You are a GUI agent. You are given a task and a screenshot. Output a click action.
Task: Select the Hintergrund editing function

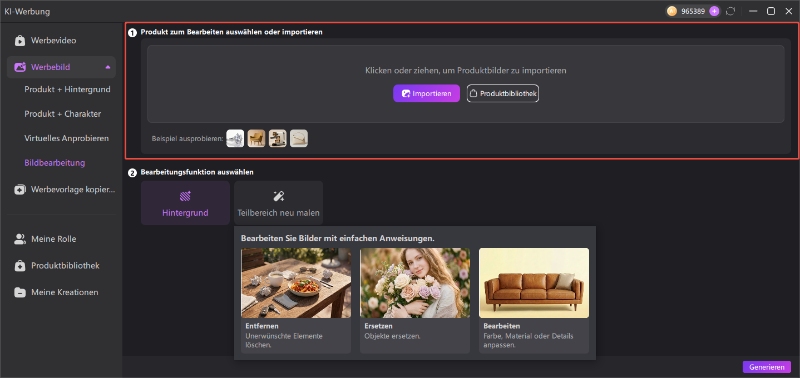click(185, 203)
